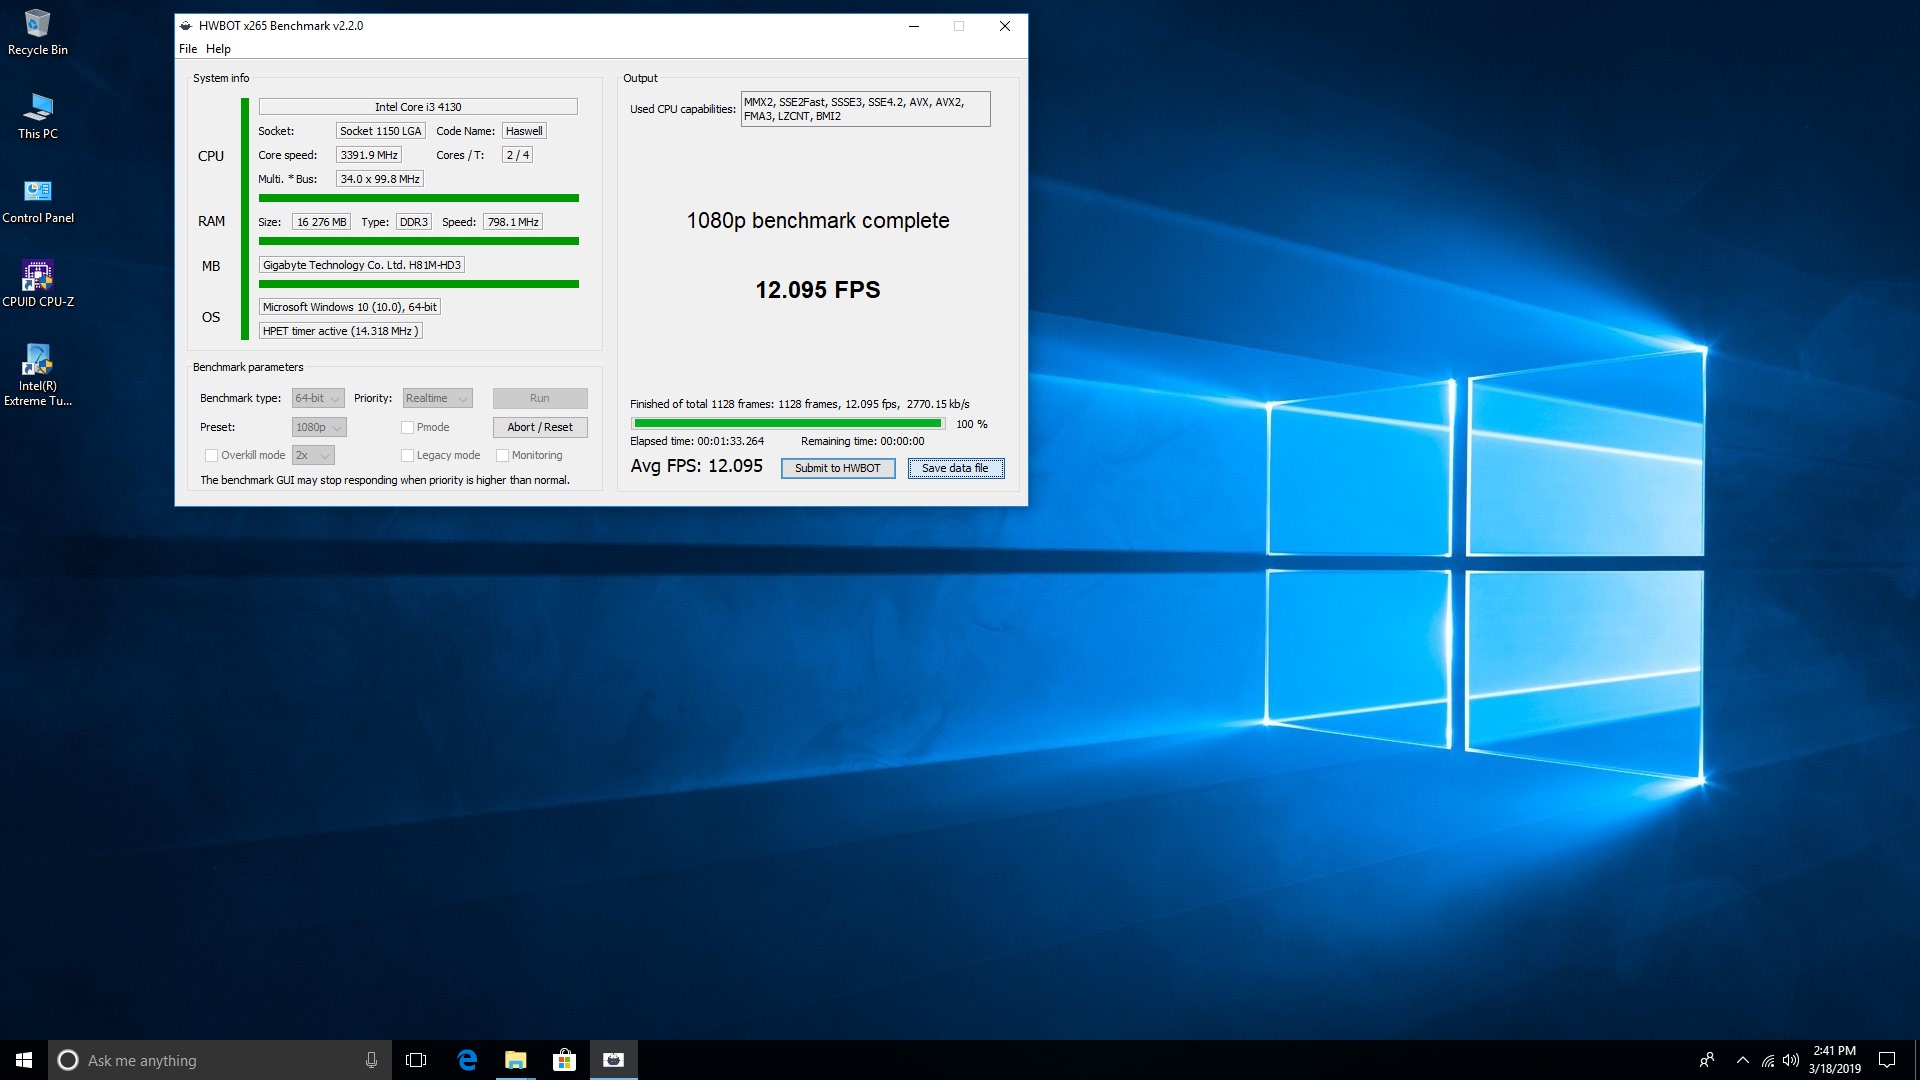Open the Help menu
Image resolution: width=1920 pixels, height=1080 pixels.
tap(218, 49)
